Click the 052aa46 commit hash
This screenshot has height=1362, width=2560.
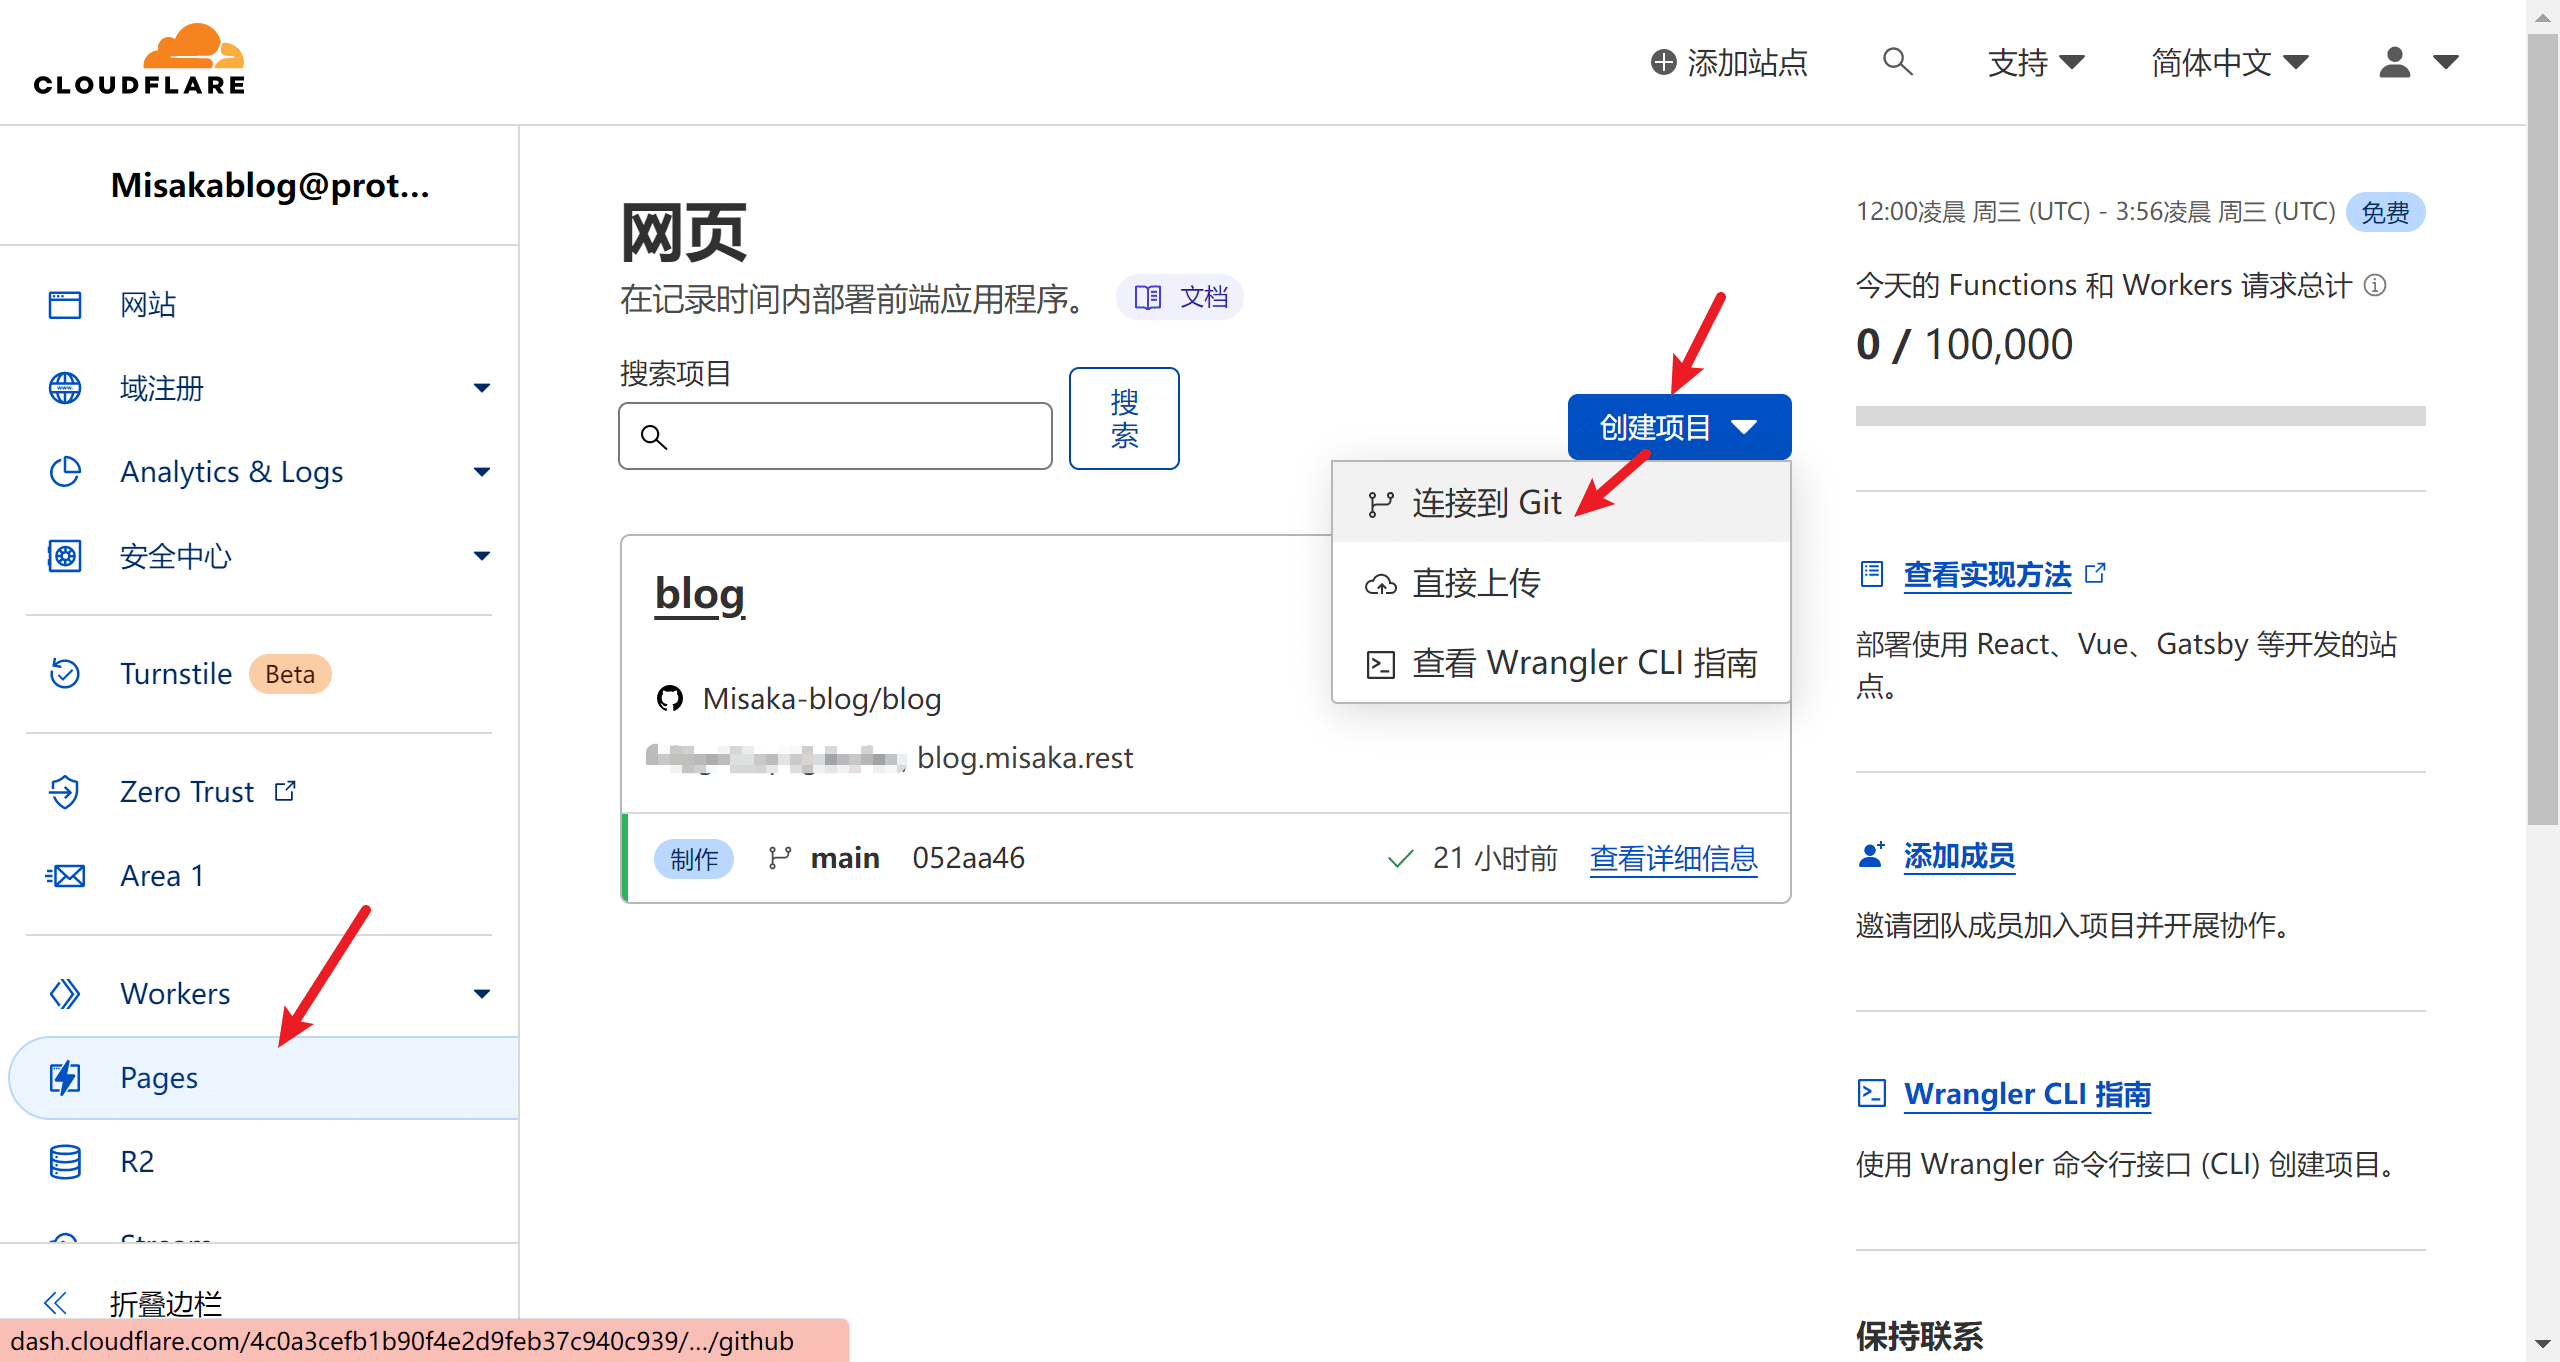(x=968, y=858)
